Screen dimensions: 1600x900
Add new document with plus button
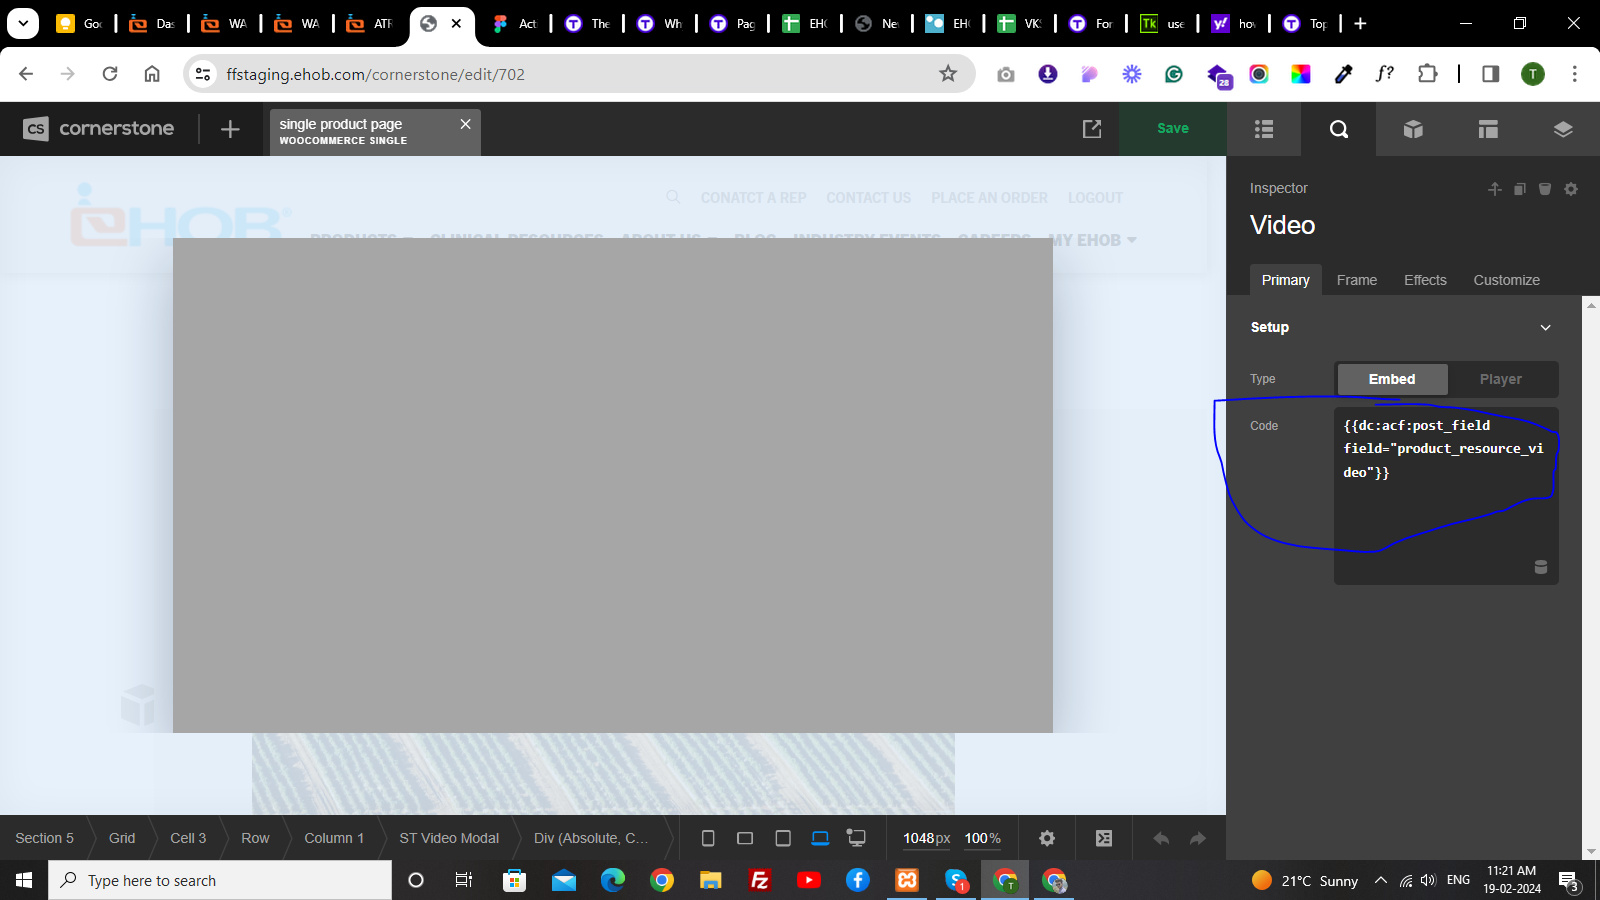click(230, 129)
